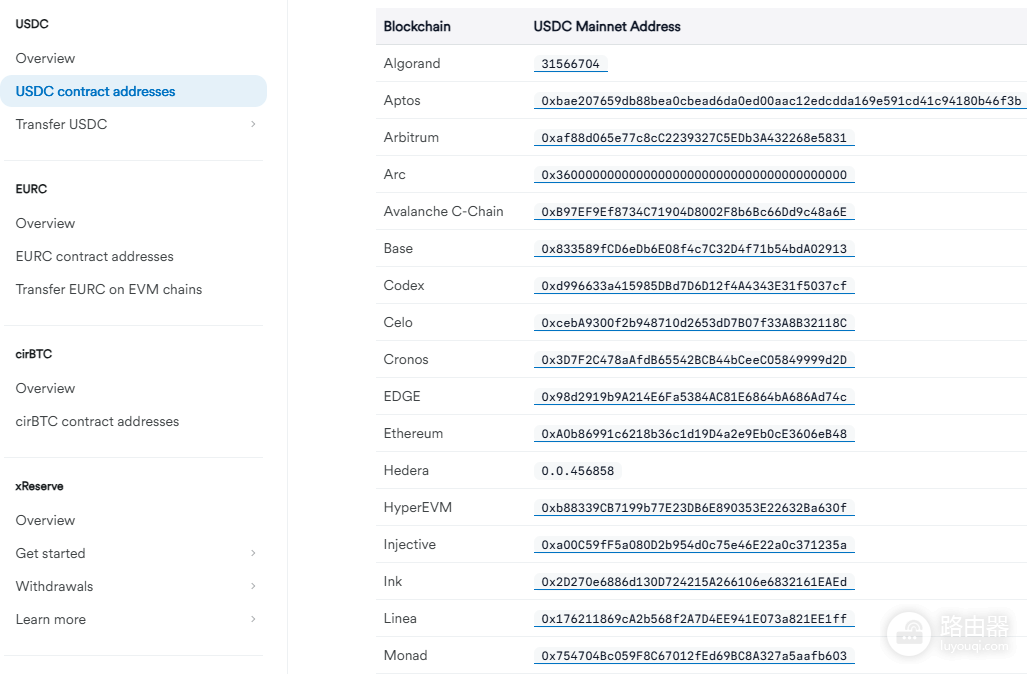Open the Arbitrum USDC address link
Image resolution: width=1027 pixels, height=674 pixels.
(x=694, y=138)
